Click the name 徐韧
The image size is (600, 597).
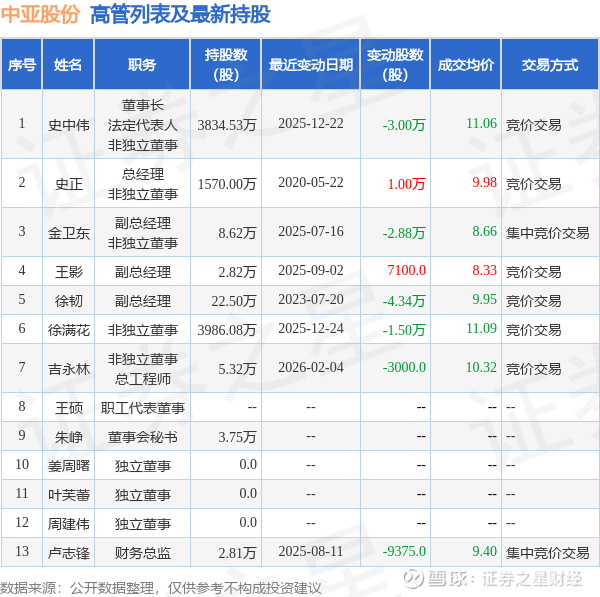(68, 301)
